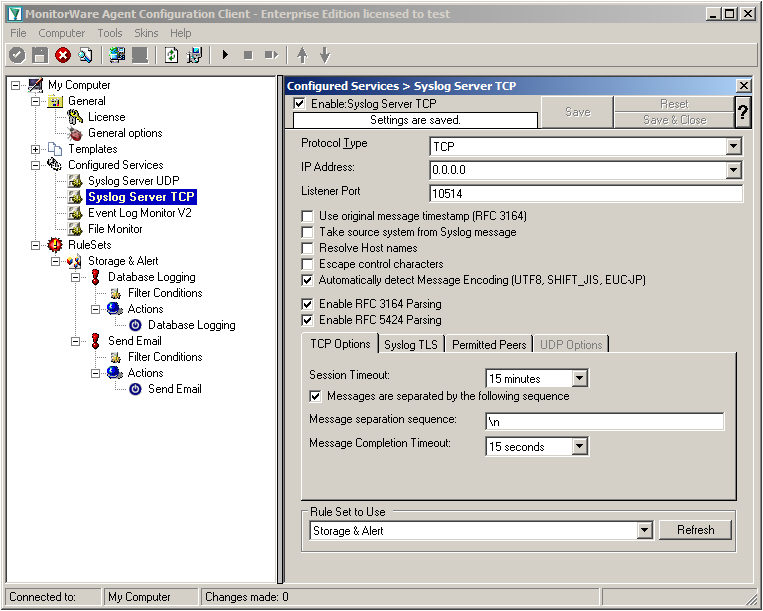Stop the service with the square icon
Screen dimensions: 763x611
pos(248,55)
